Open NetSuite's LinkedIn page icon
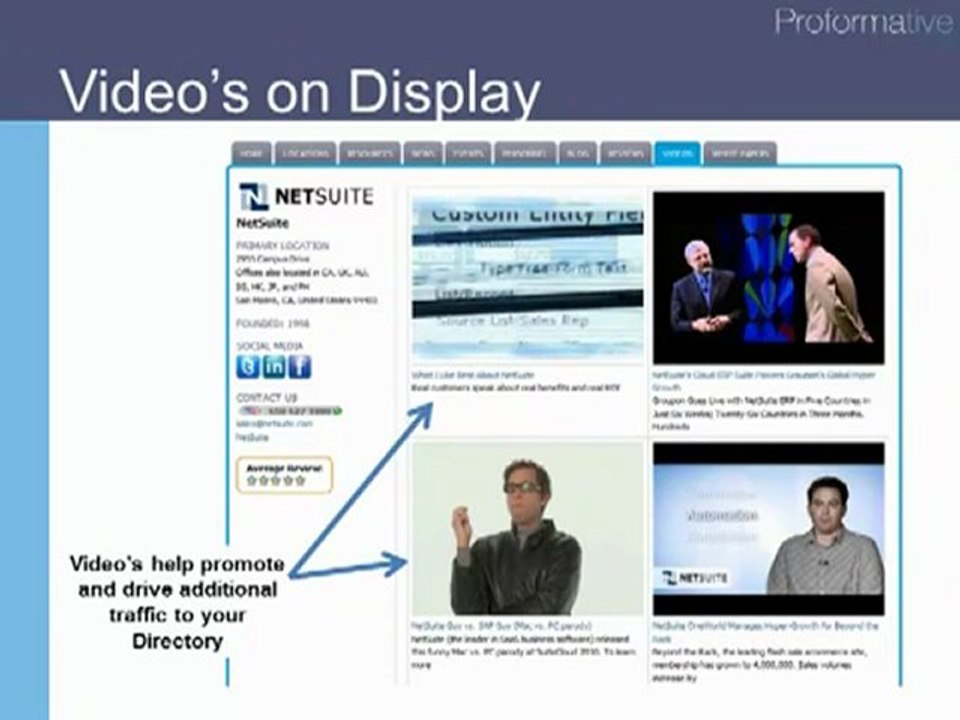 274,367
